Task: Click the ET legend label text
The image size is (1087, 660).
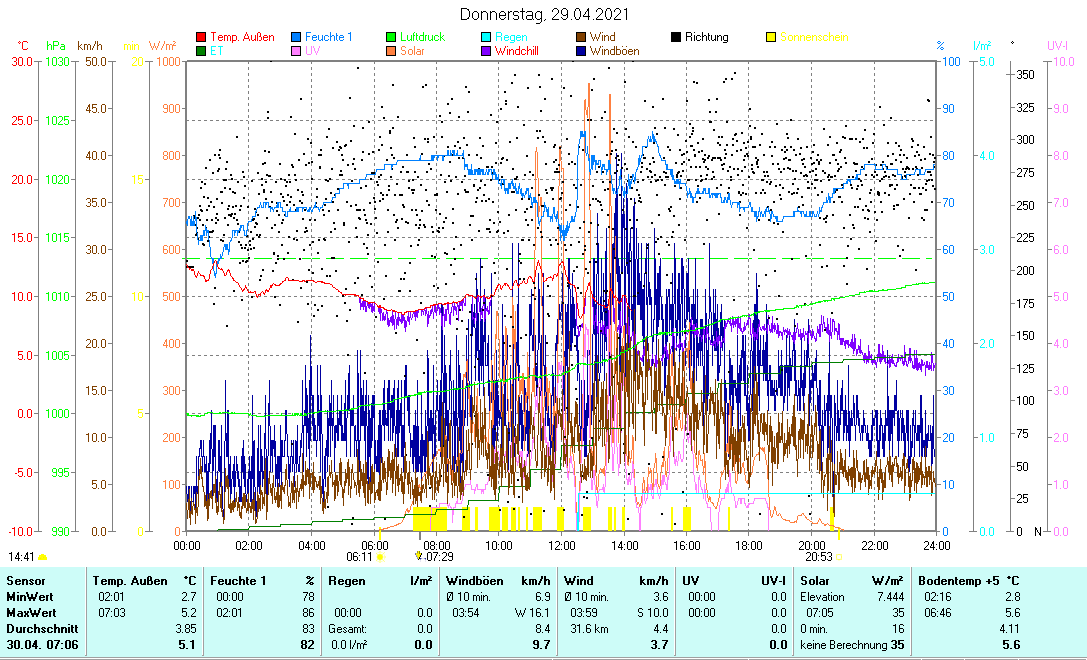Action: (217, 50)
